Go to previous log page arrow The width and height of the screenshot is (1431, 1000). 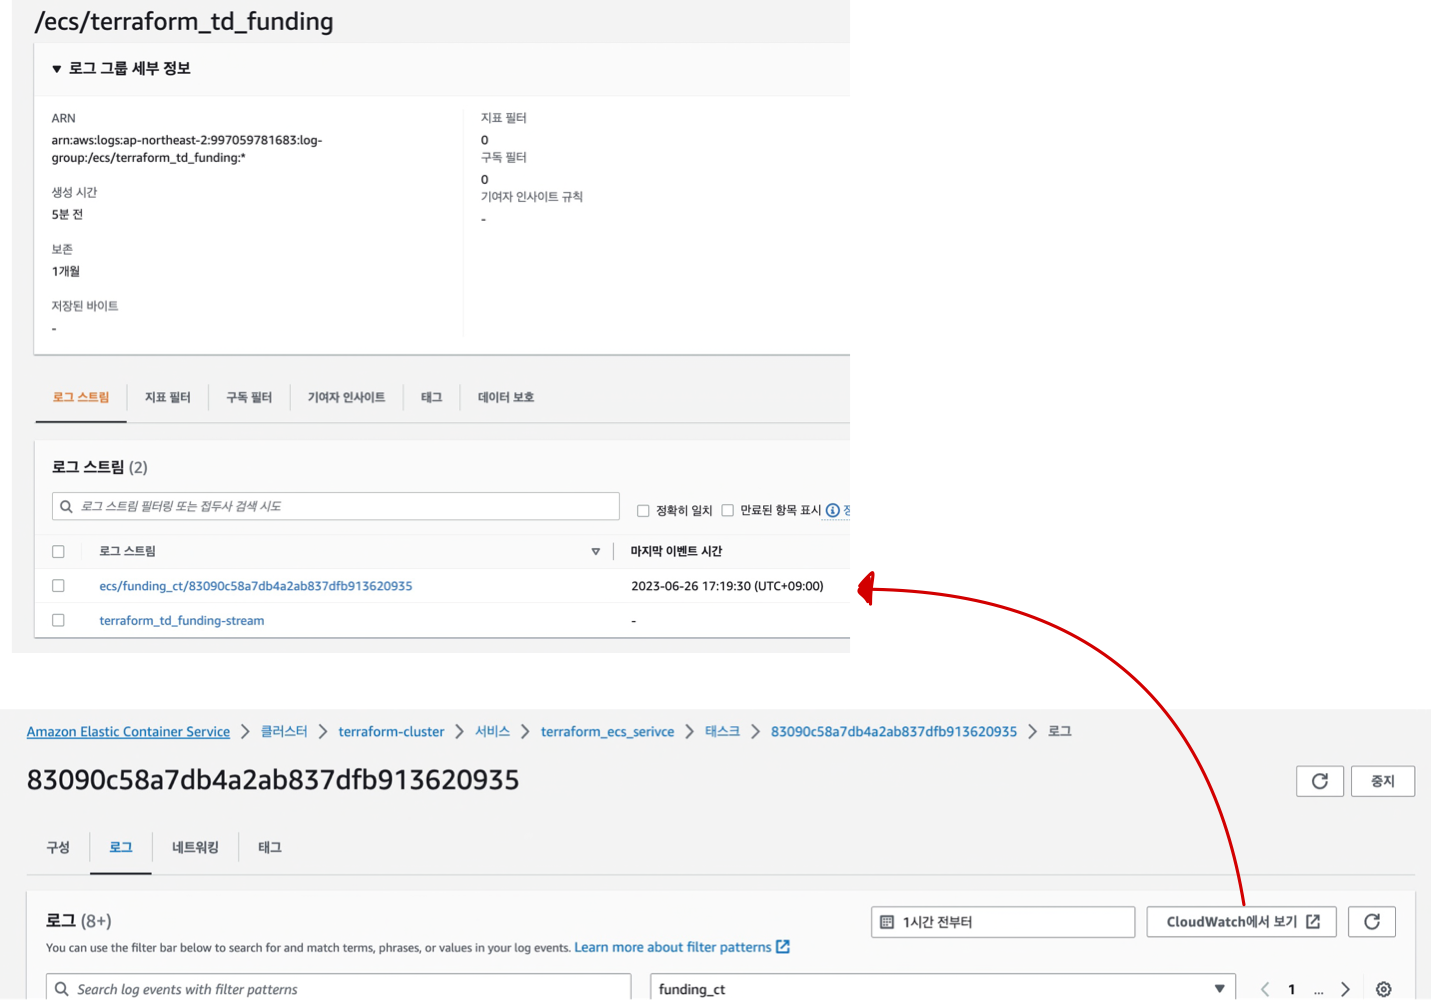1265,989
